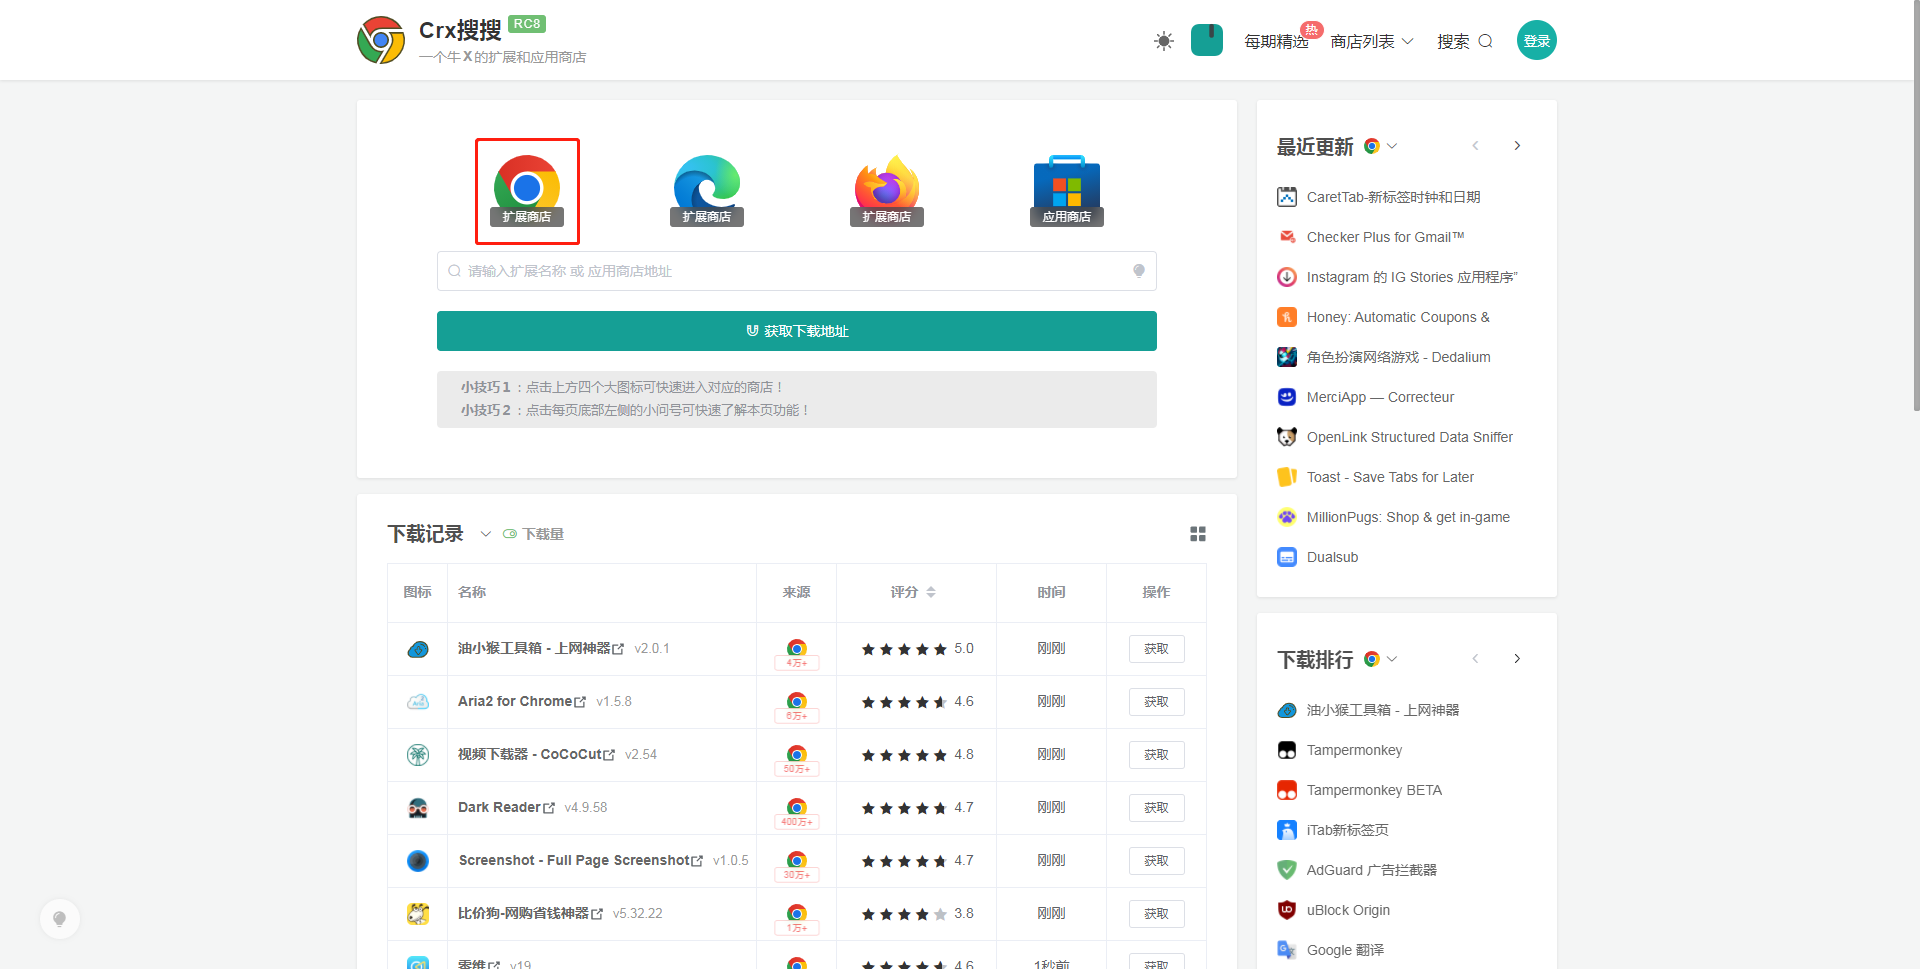Open the Microsoft app store icon

click(x=1067, y=191)
